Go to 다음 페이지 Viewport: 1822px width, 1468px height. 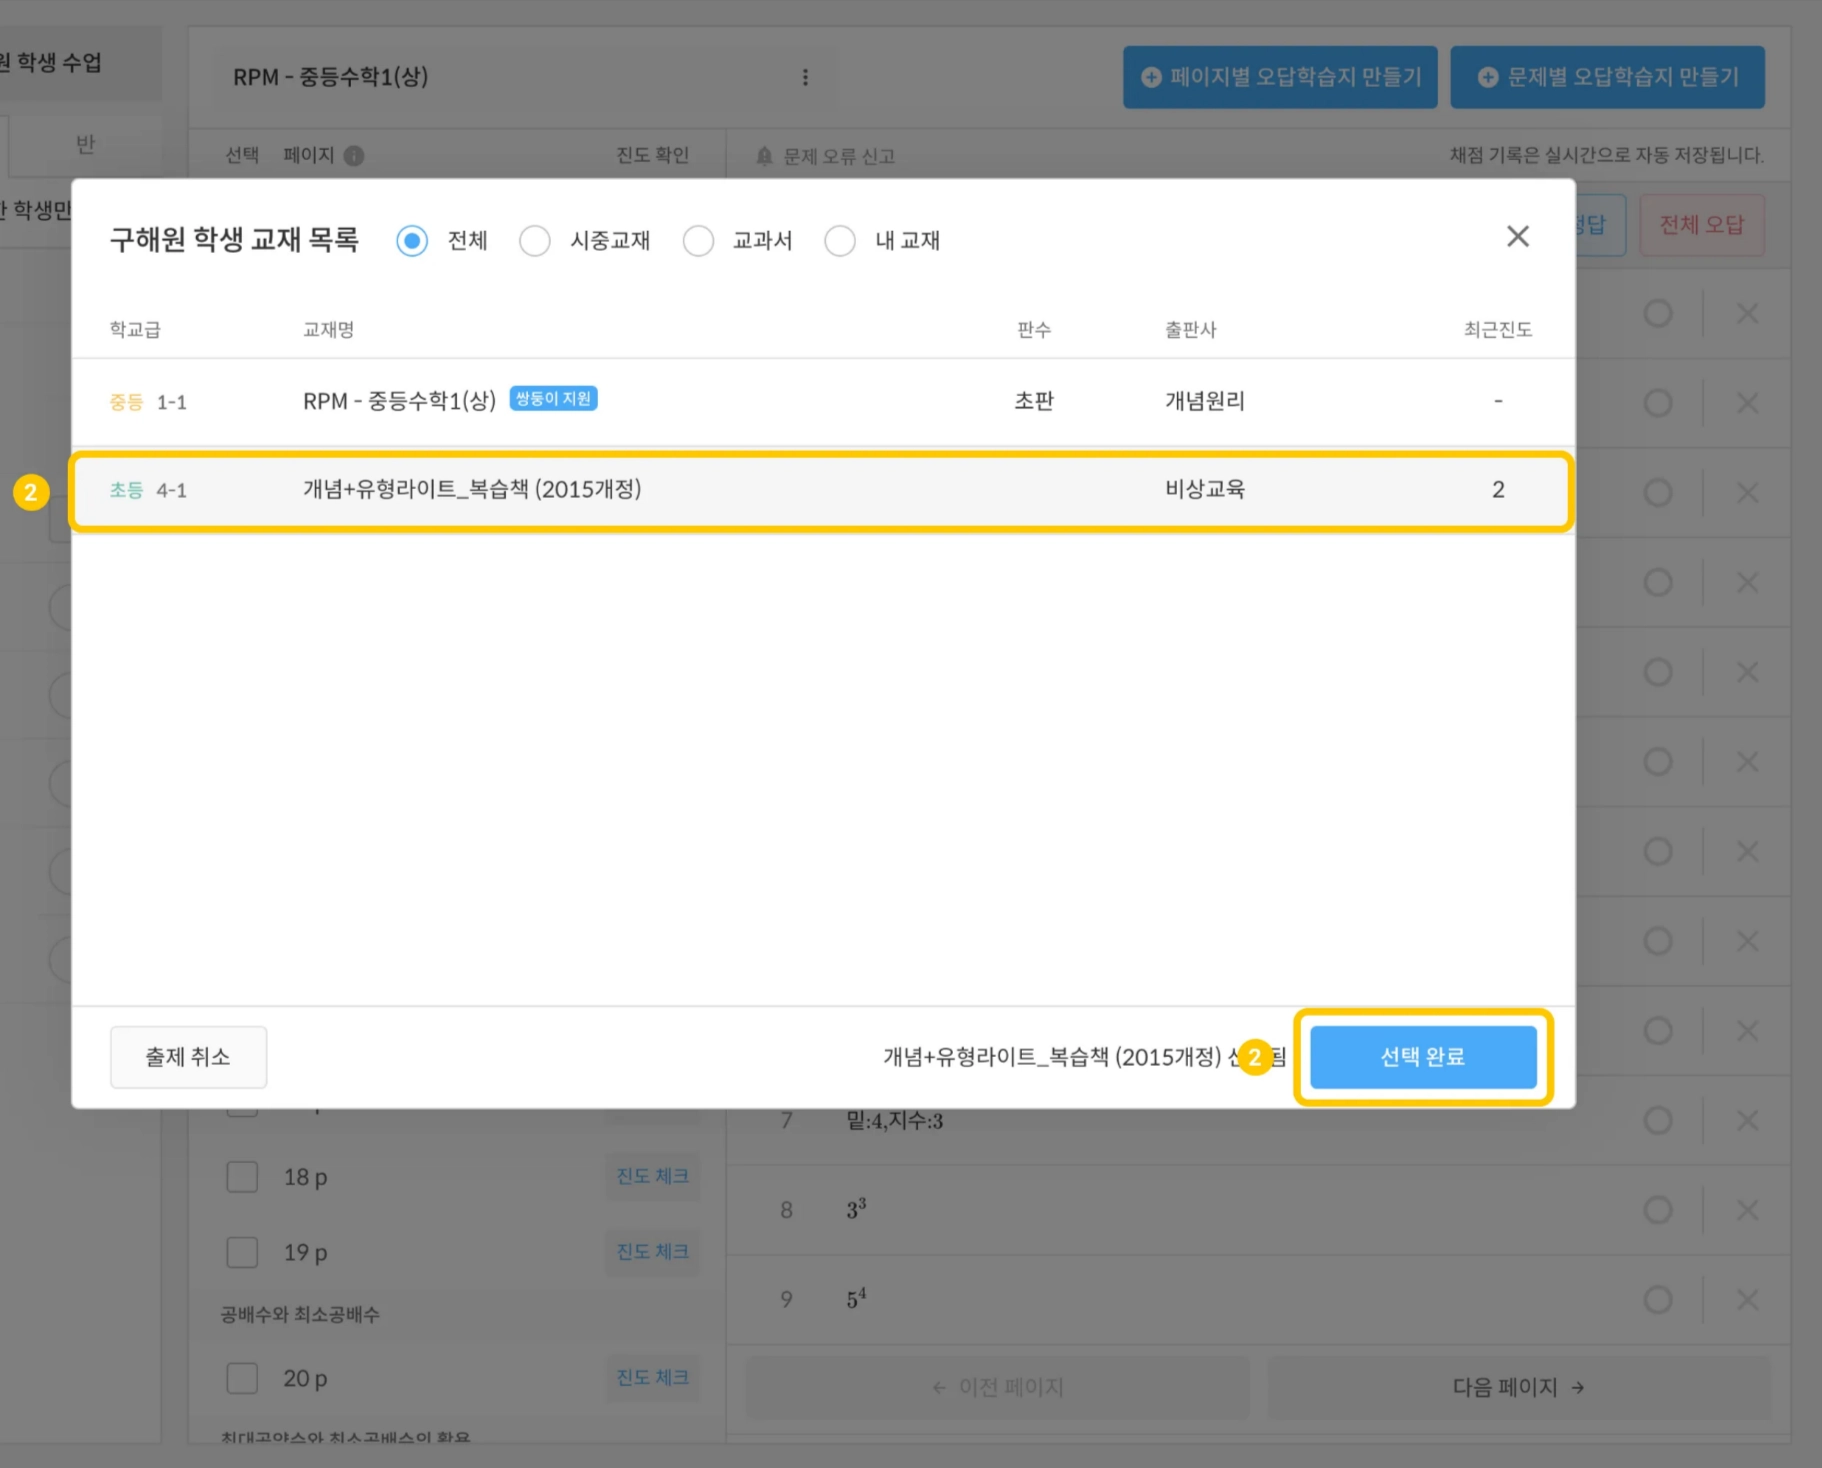[x=1518, y=1387]
